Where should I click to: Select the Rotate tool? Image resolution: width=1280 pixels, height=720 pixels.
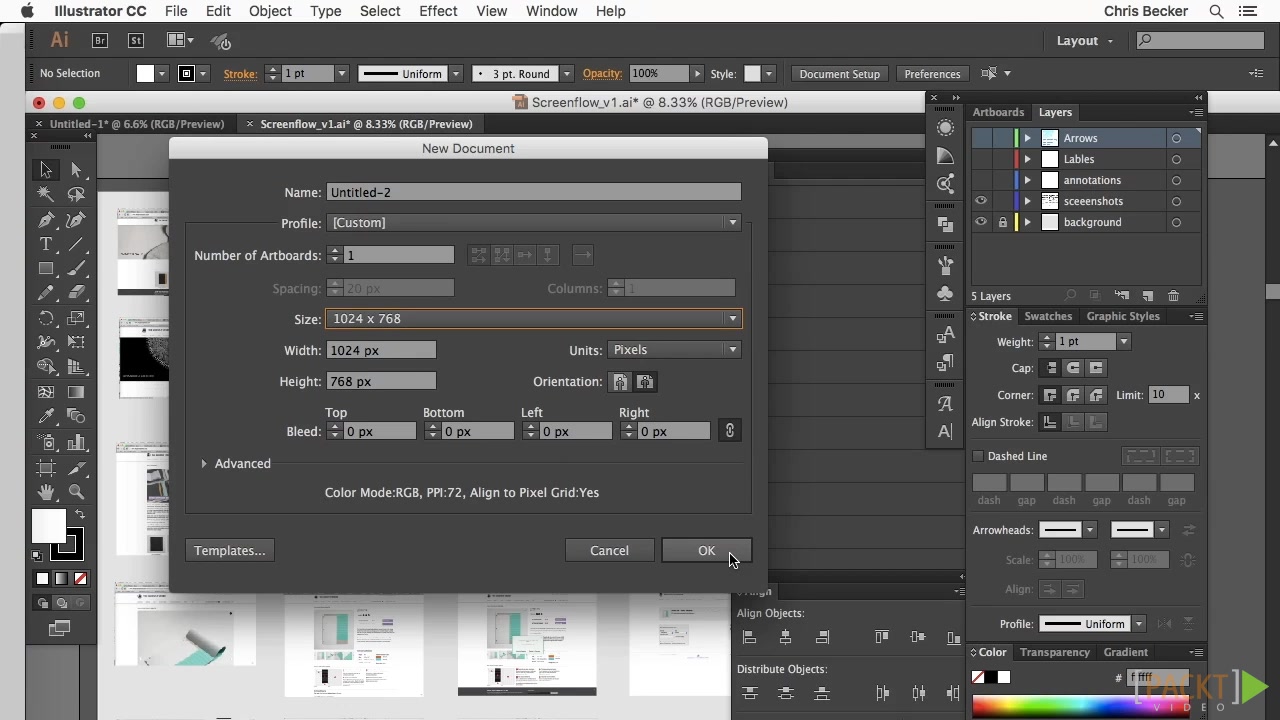(x=46, y=318)
